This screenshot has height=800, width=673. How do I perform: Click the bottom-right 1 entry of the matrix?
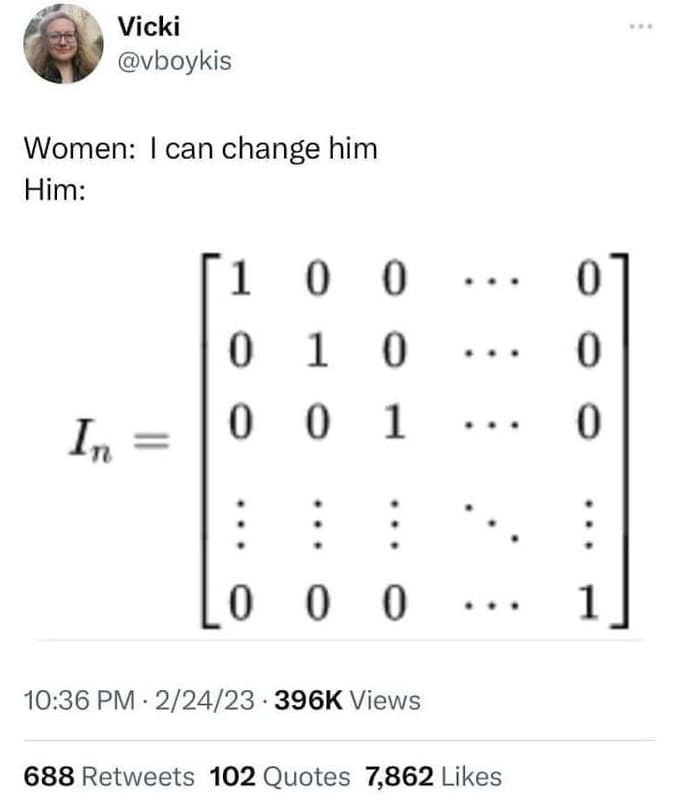[590, 601]
